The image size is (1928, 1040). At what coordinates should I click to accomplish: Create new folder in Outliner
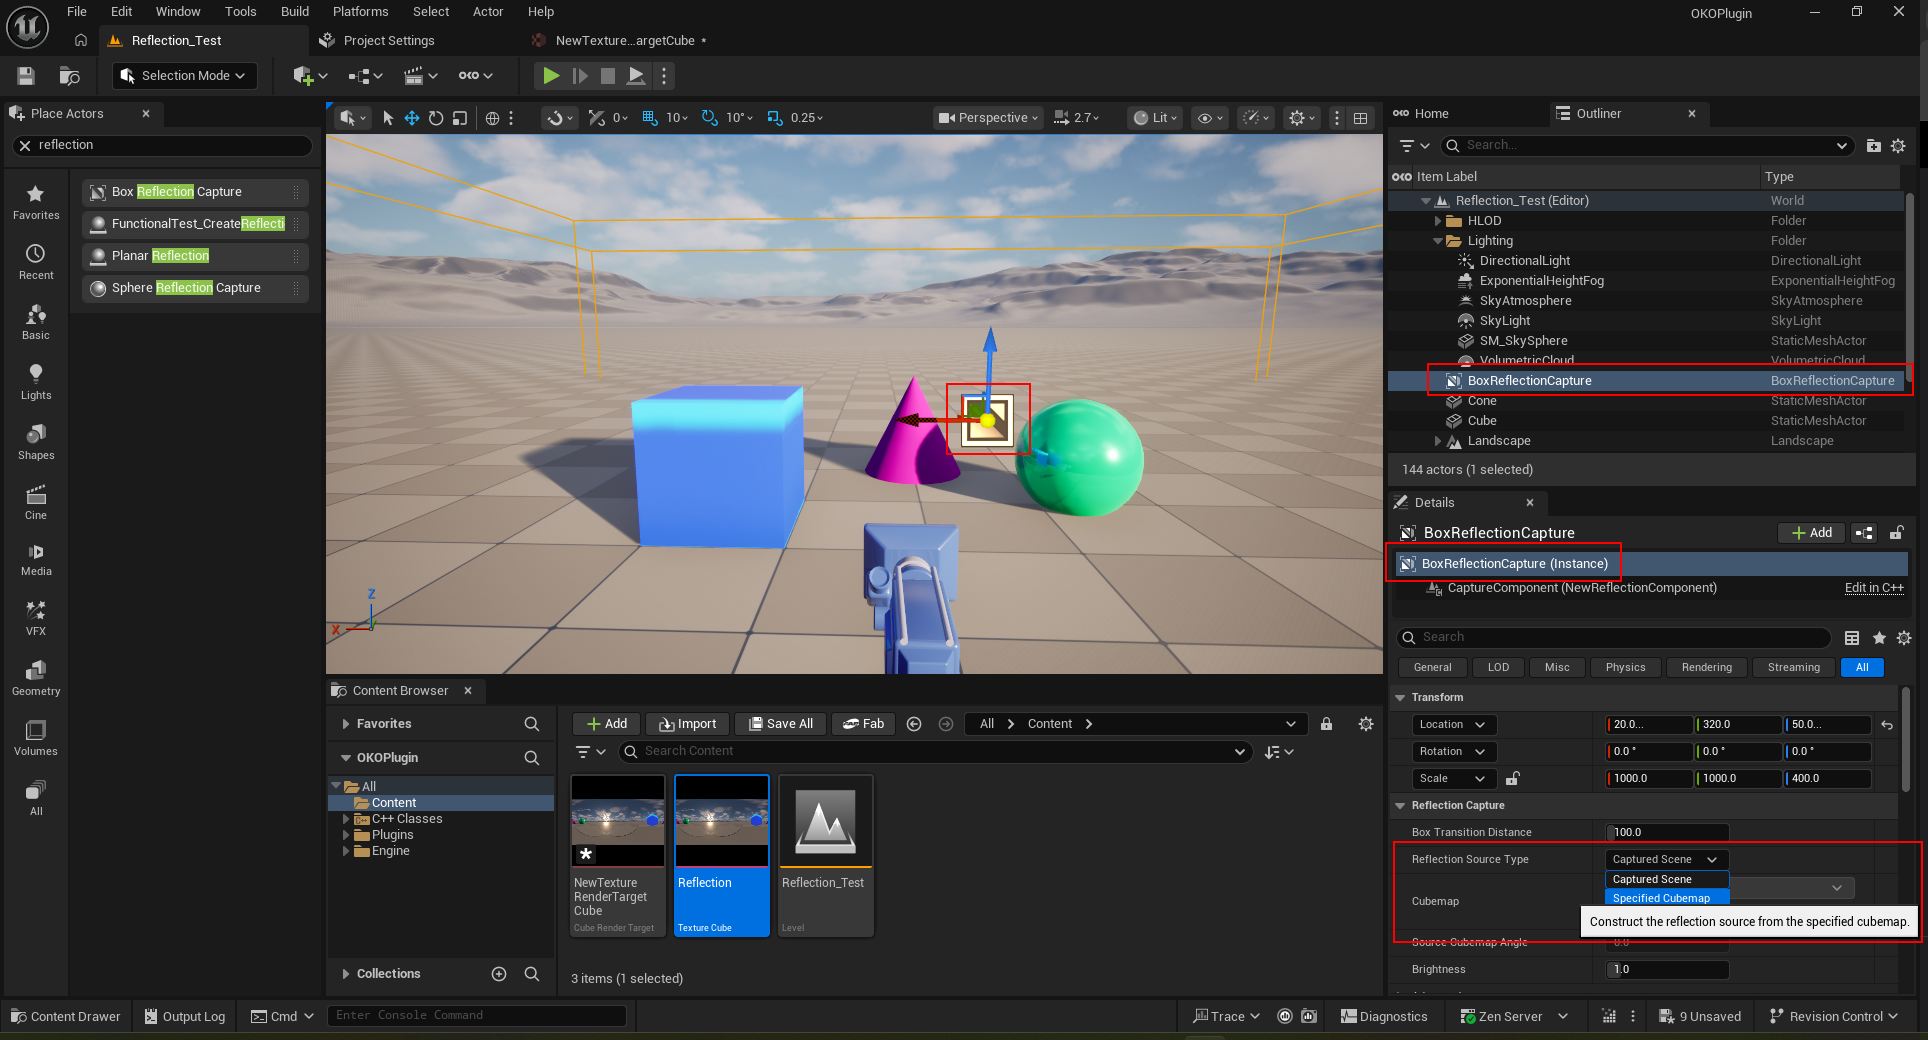tap(1873, 146)
